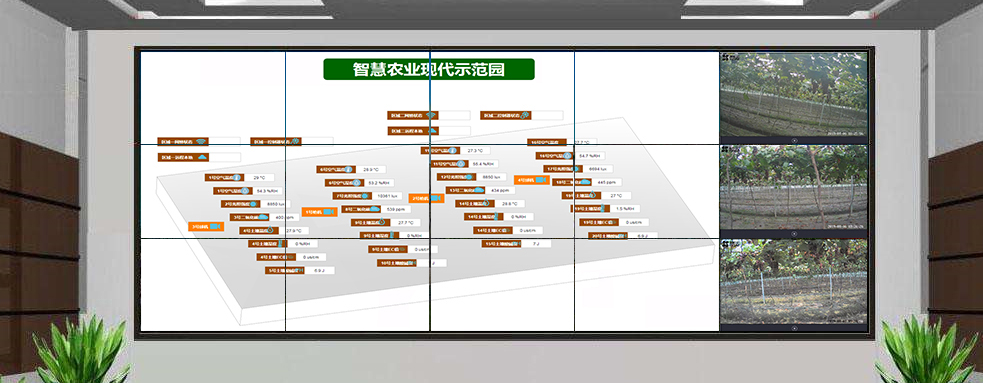Click the 智慧农业现代示范园 title banner

pos(429,69)
